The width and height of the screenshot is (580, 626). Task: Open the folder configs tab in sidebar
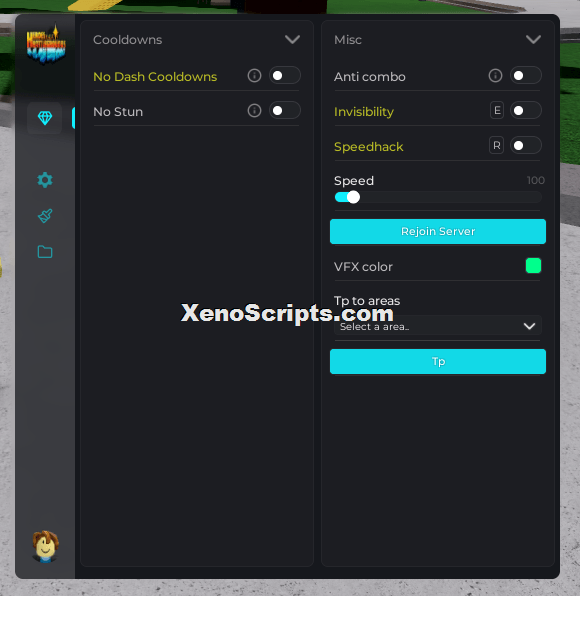coord(45,252)
